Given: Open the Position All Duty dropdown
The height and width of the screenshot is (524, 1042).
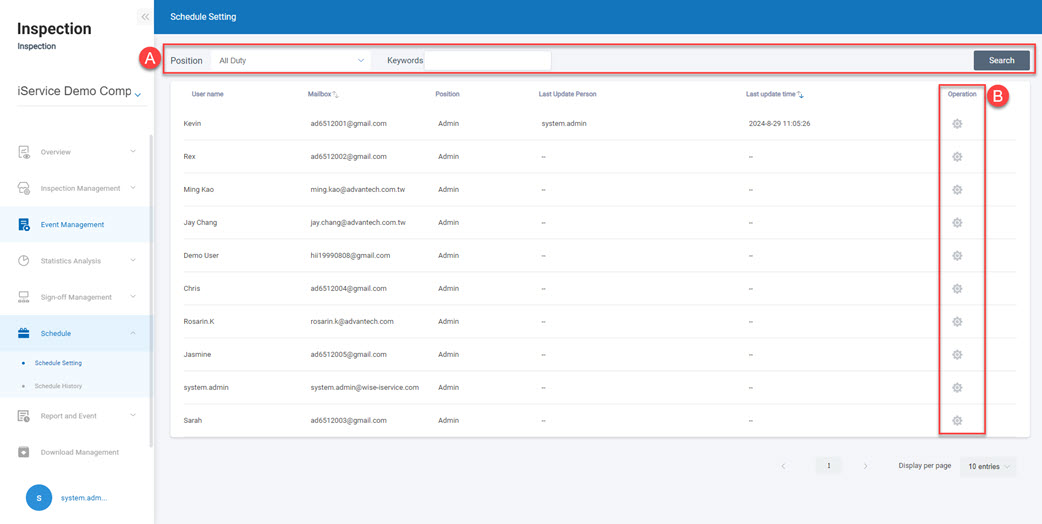Looking at the screenshot, I should click(290, 61).
